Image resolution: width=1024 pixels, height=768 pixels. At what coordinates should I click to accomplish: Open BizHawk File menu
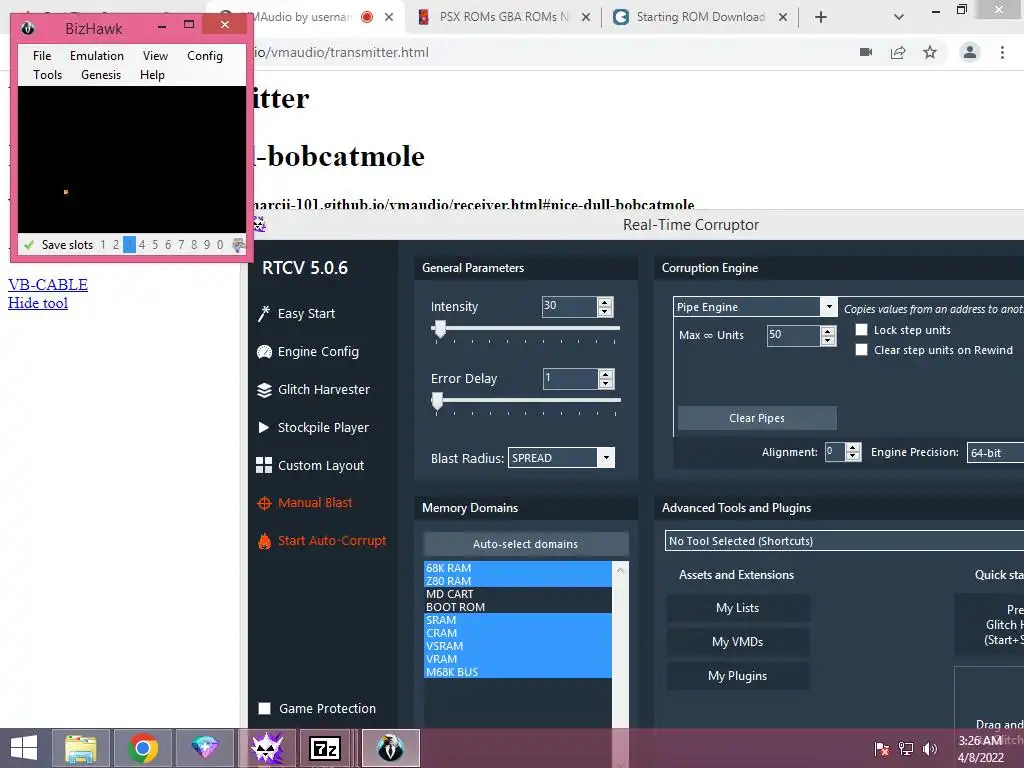click(42, 56)
